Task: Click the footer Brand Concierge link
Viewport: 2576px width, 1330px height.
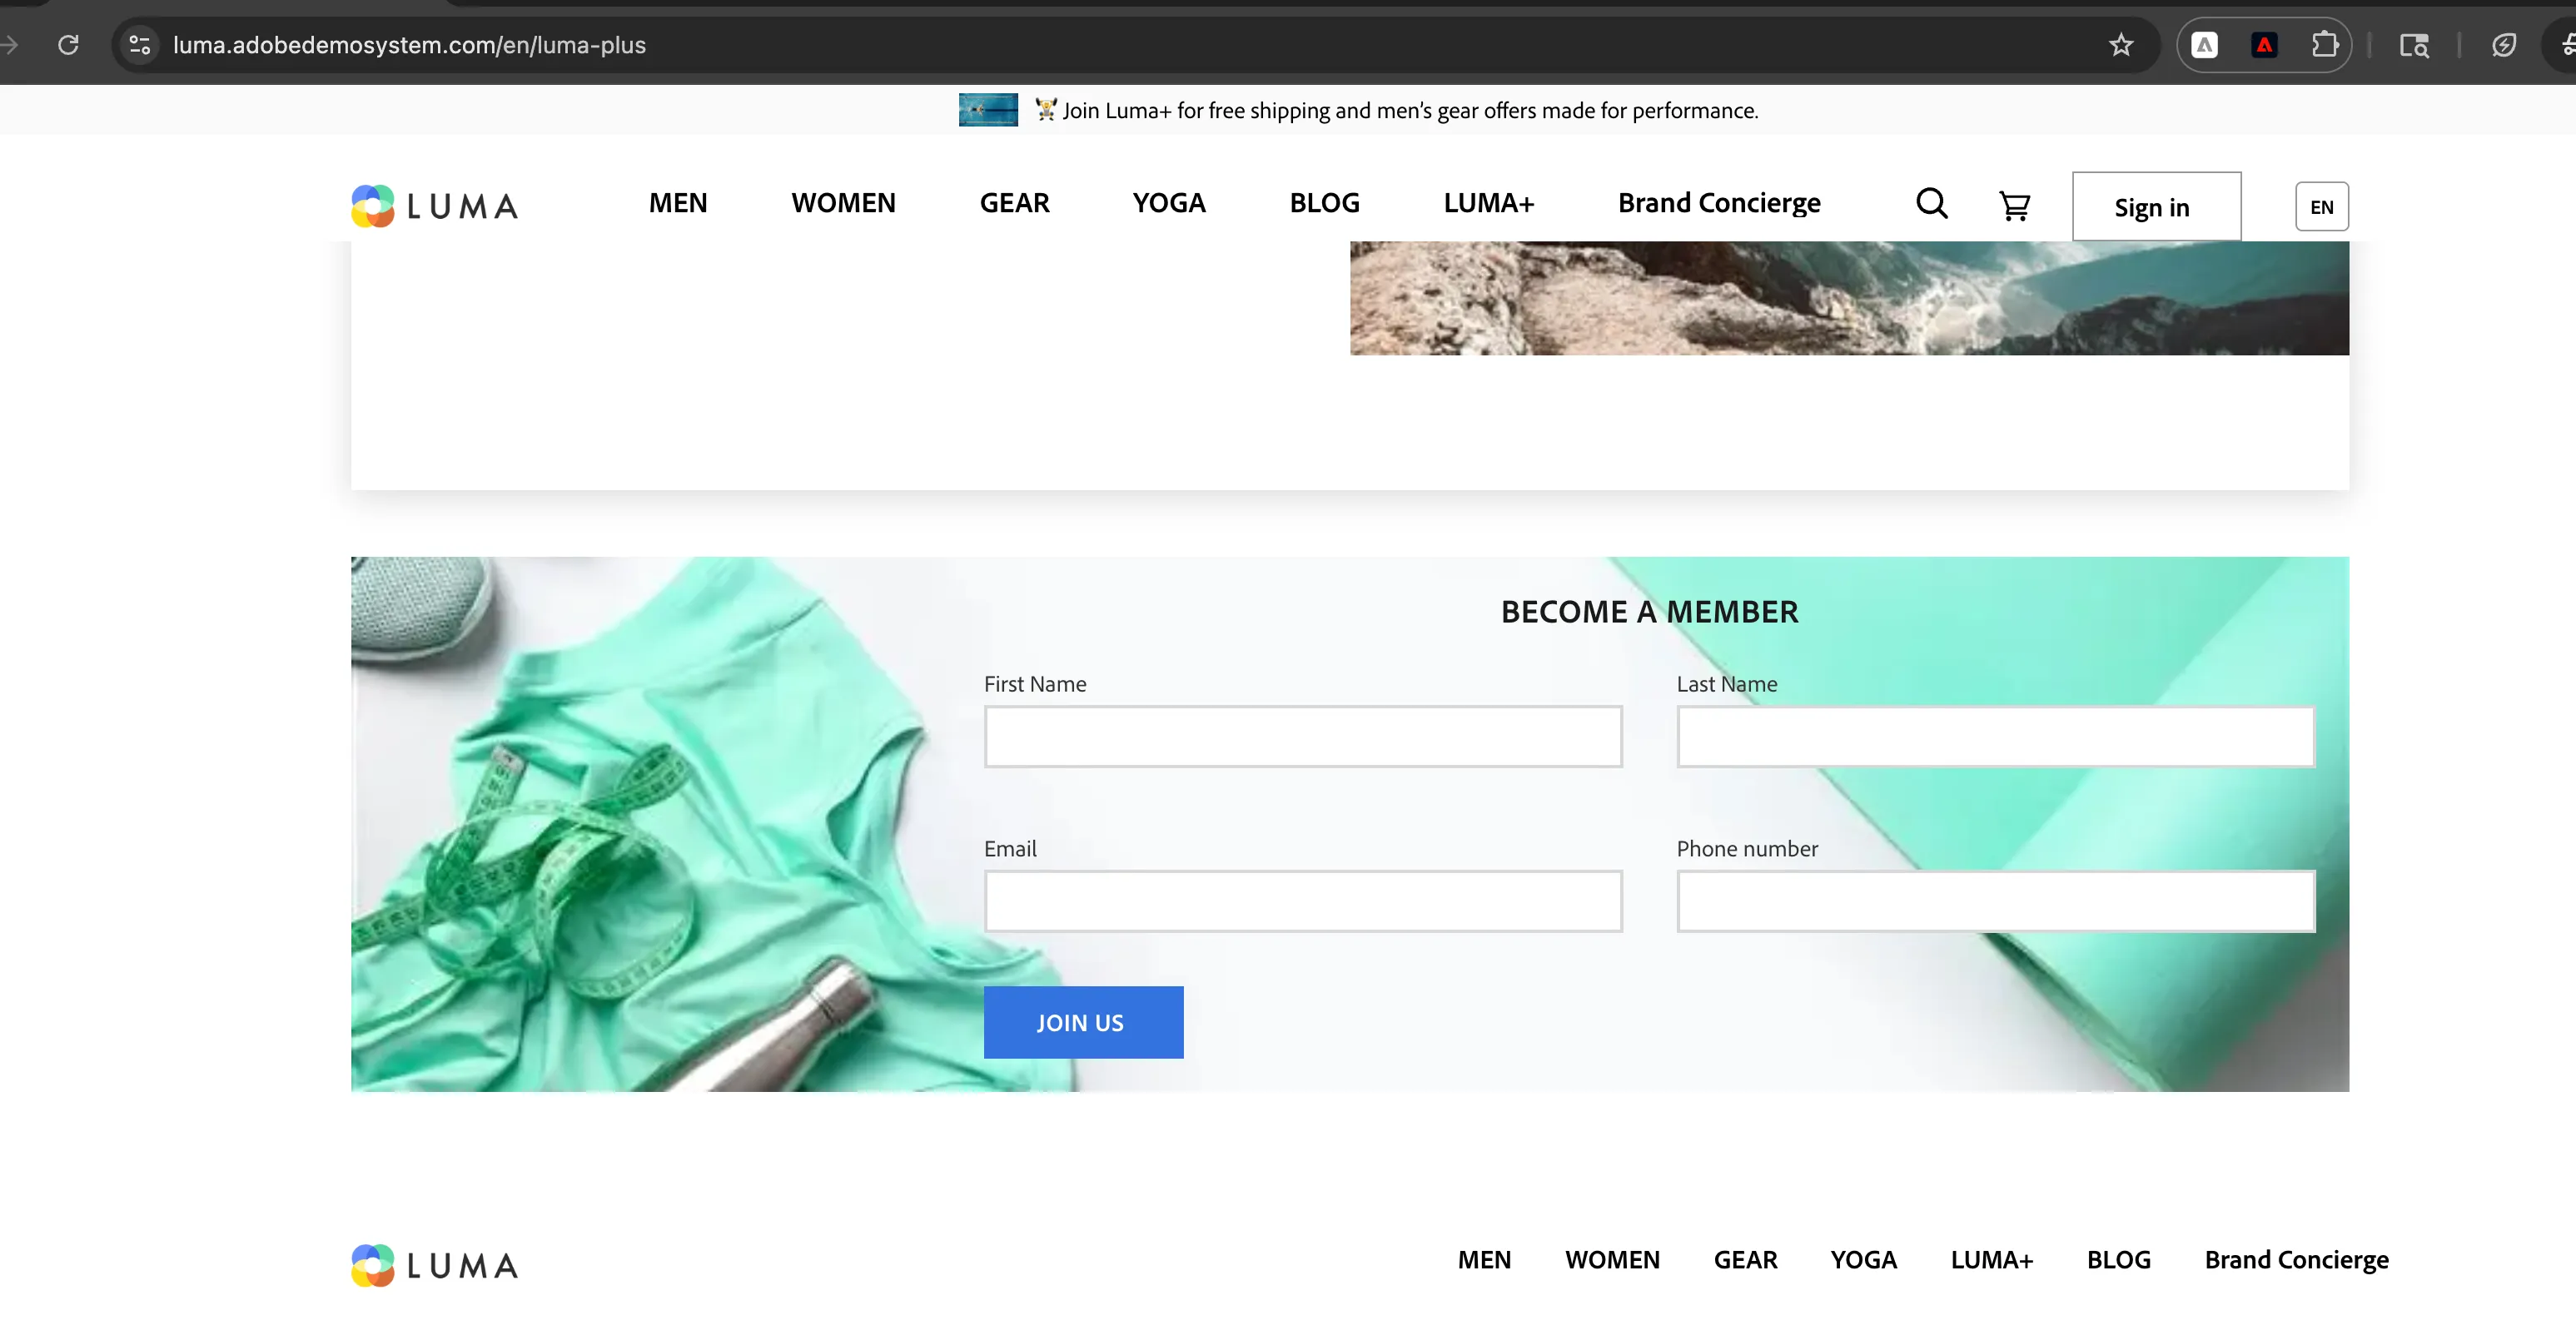Action: tap(2296, 1260)
